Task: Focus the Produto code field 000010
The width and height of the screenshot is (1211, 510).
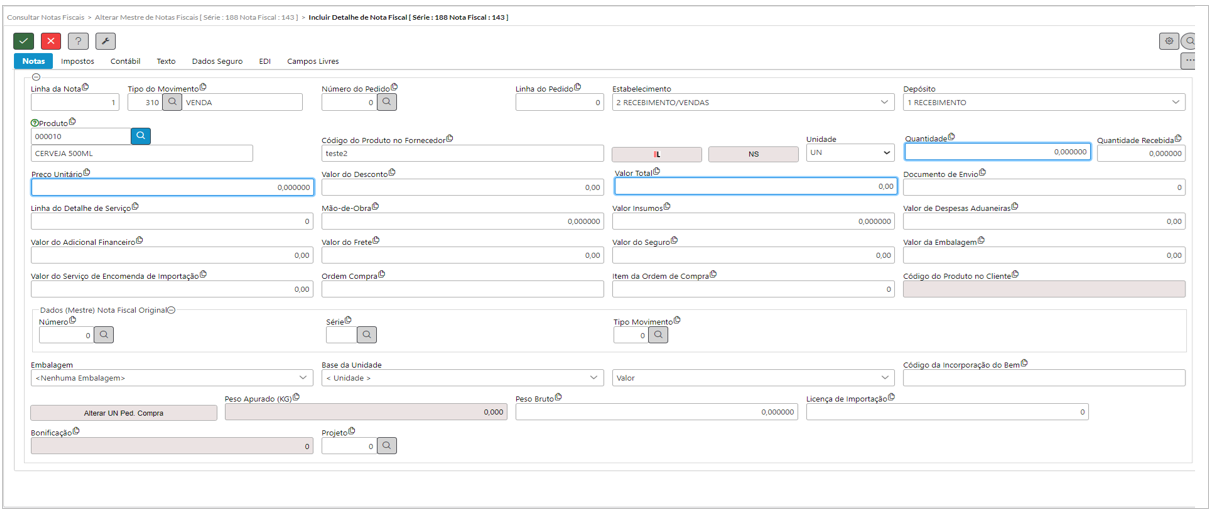Action: 80,136
